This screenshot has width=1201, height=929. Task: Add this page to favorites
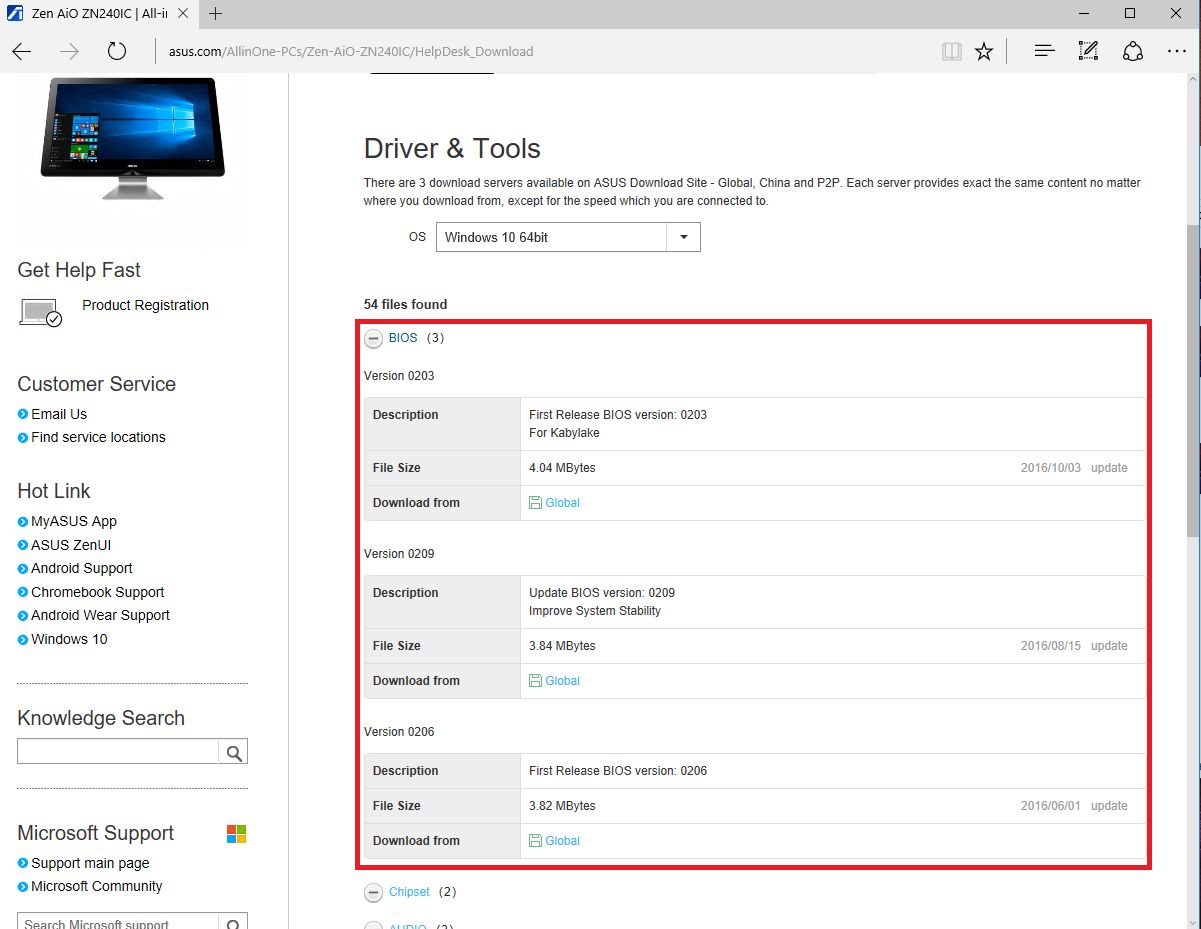pyautogui.click(x=984, y=52)
